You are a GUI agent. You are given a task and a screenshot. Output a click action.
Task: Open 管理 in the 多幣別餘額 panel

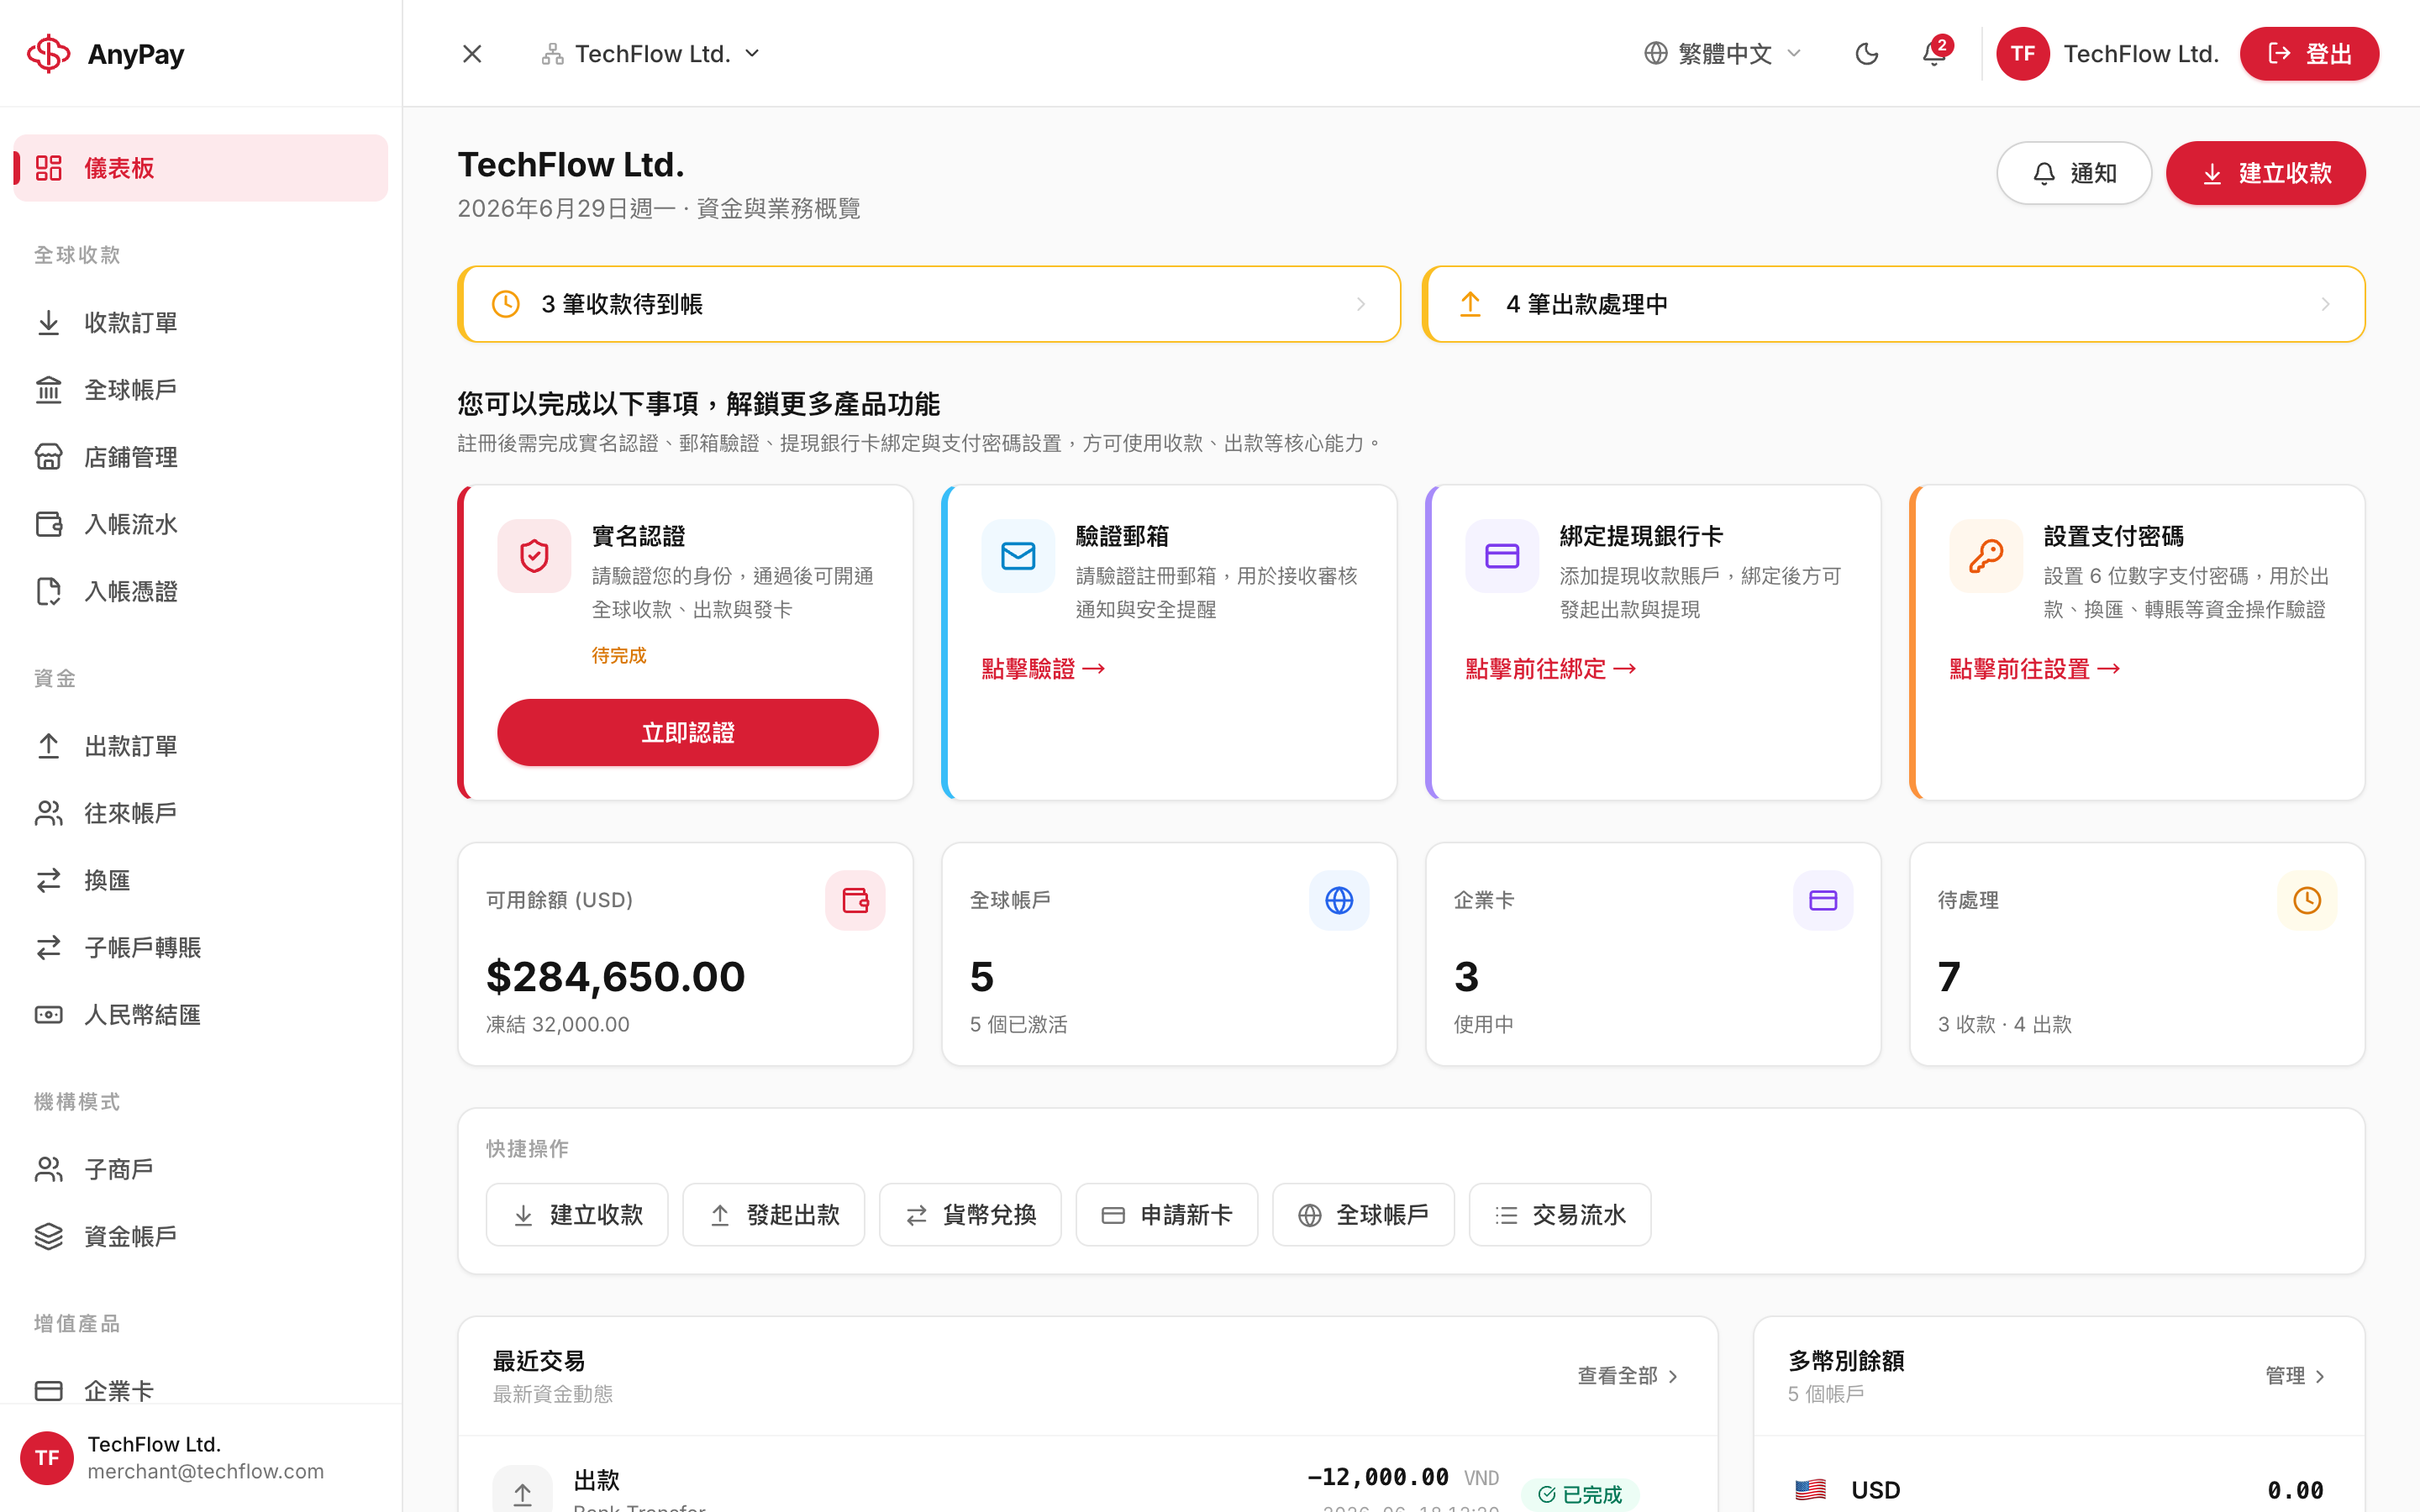point(2295,1376)
